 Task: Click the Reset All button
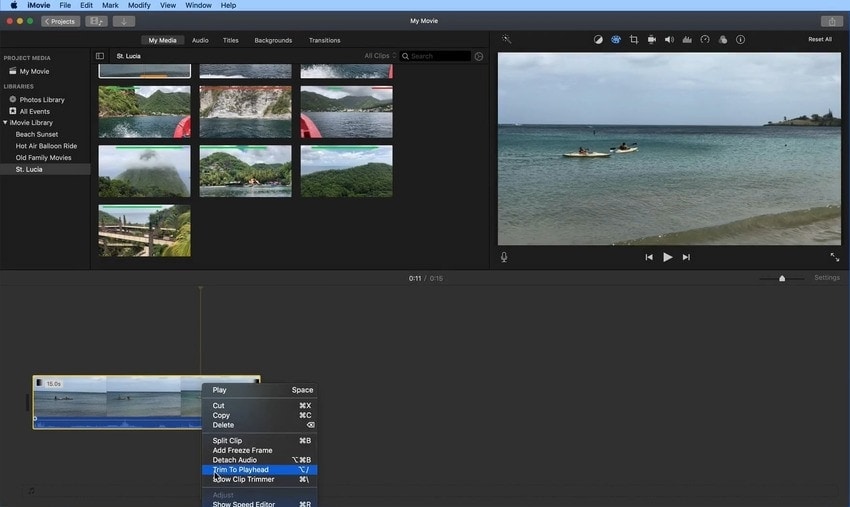(x=819, y=40)
